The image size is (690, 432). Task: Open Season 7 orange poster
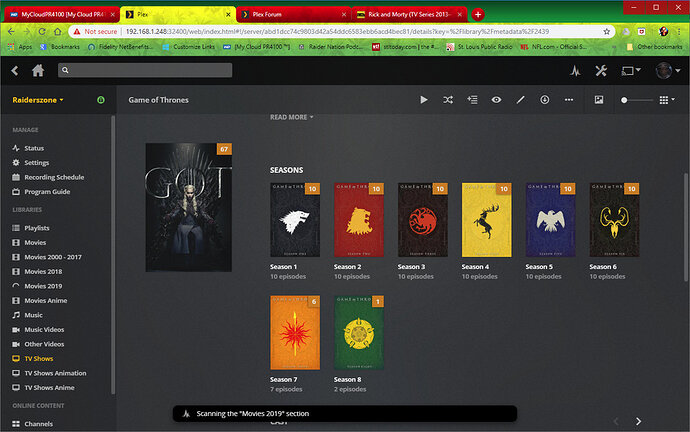coord(295,333)
